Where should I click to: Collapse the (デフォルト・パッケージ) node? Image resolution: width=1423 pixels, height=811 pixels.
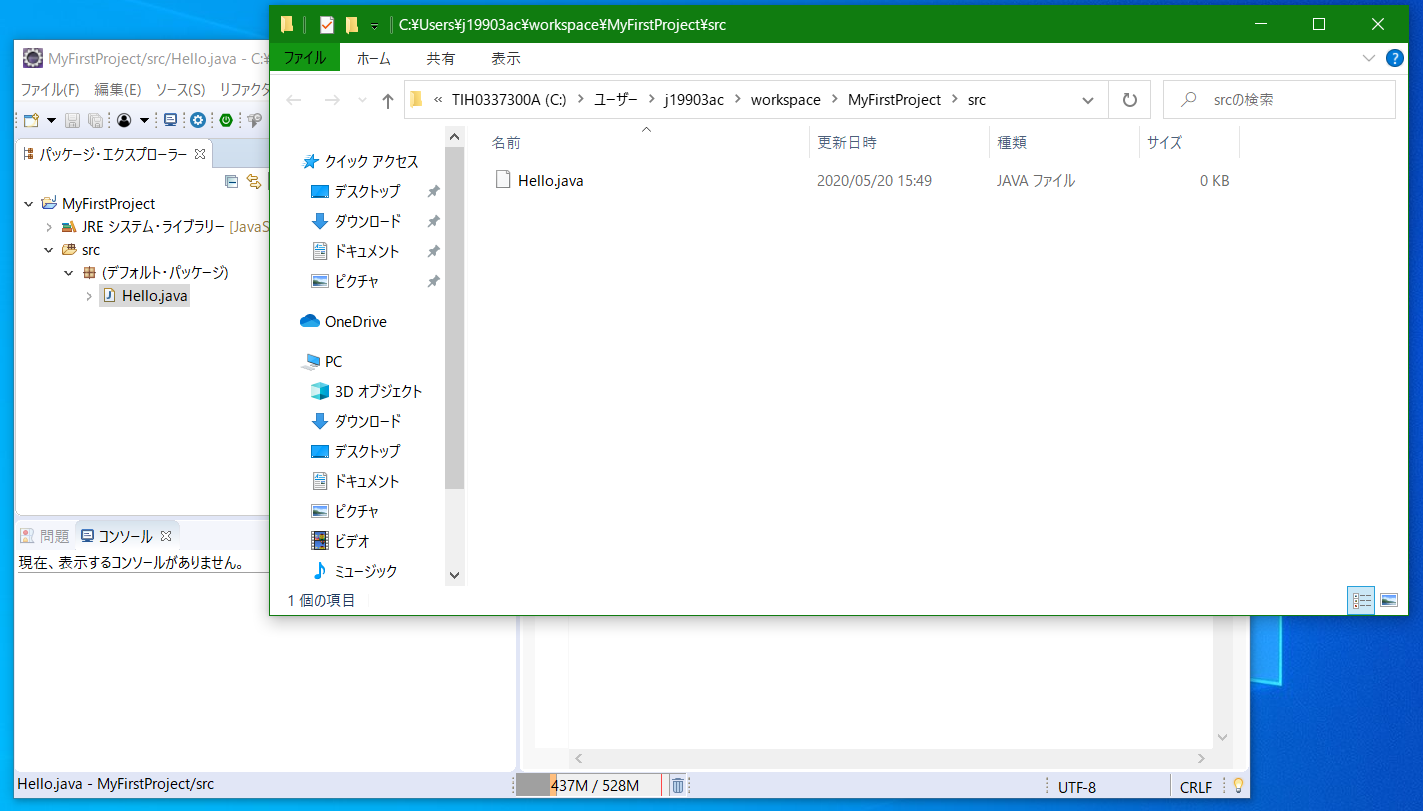point(68,273)
